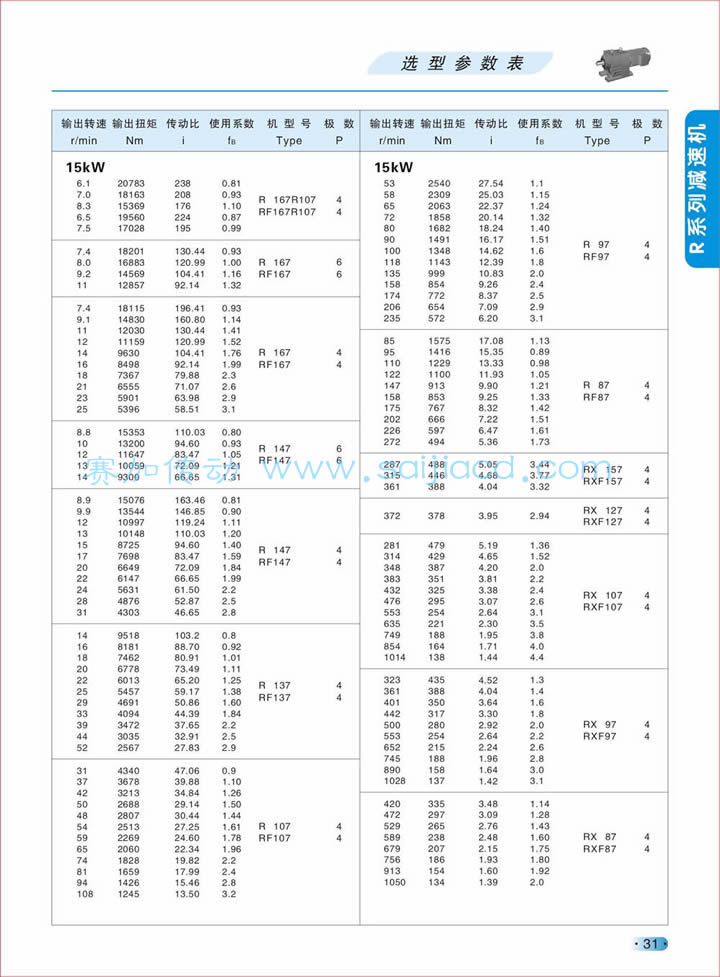Select the model label RXF97
The width and height of the screenshot is (720, 977).
tap(599, 736)
